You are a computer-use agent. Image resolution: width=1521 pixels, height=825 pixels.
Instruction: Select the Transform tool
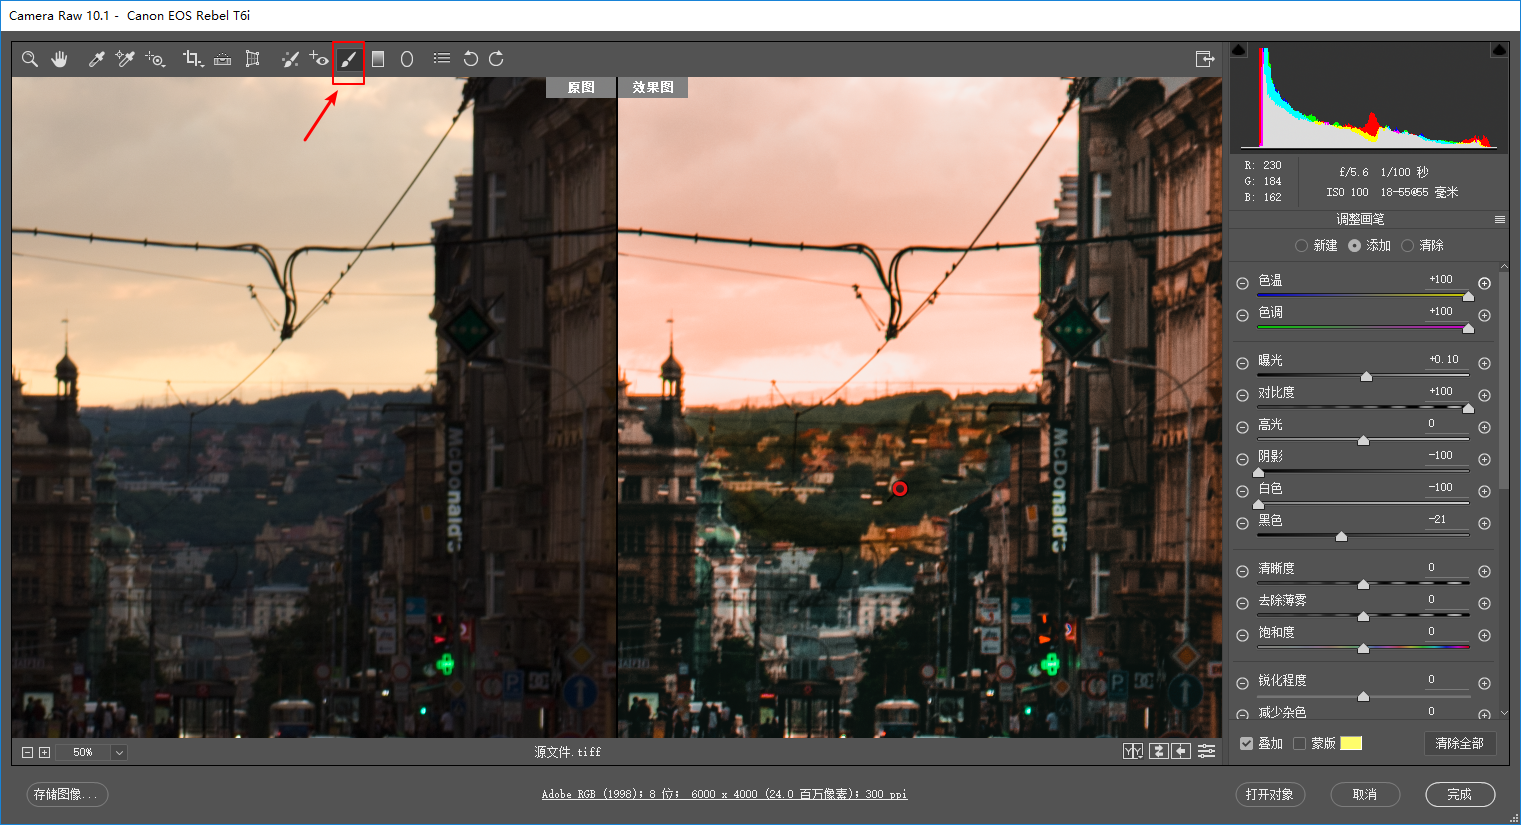coord(253,59)
